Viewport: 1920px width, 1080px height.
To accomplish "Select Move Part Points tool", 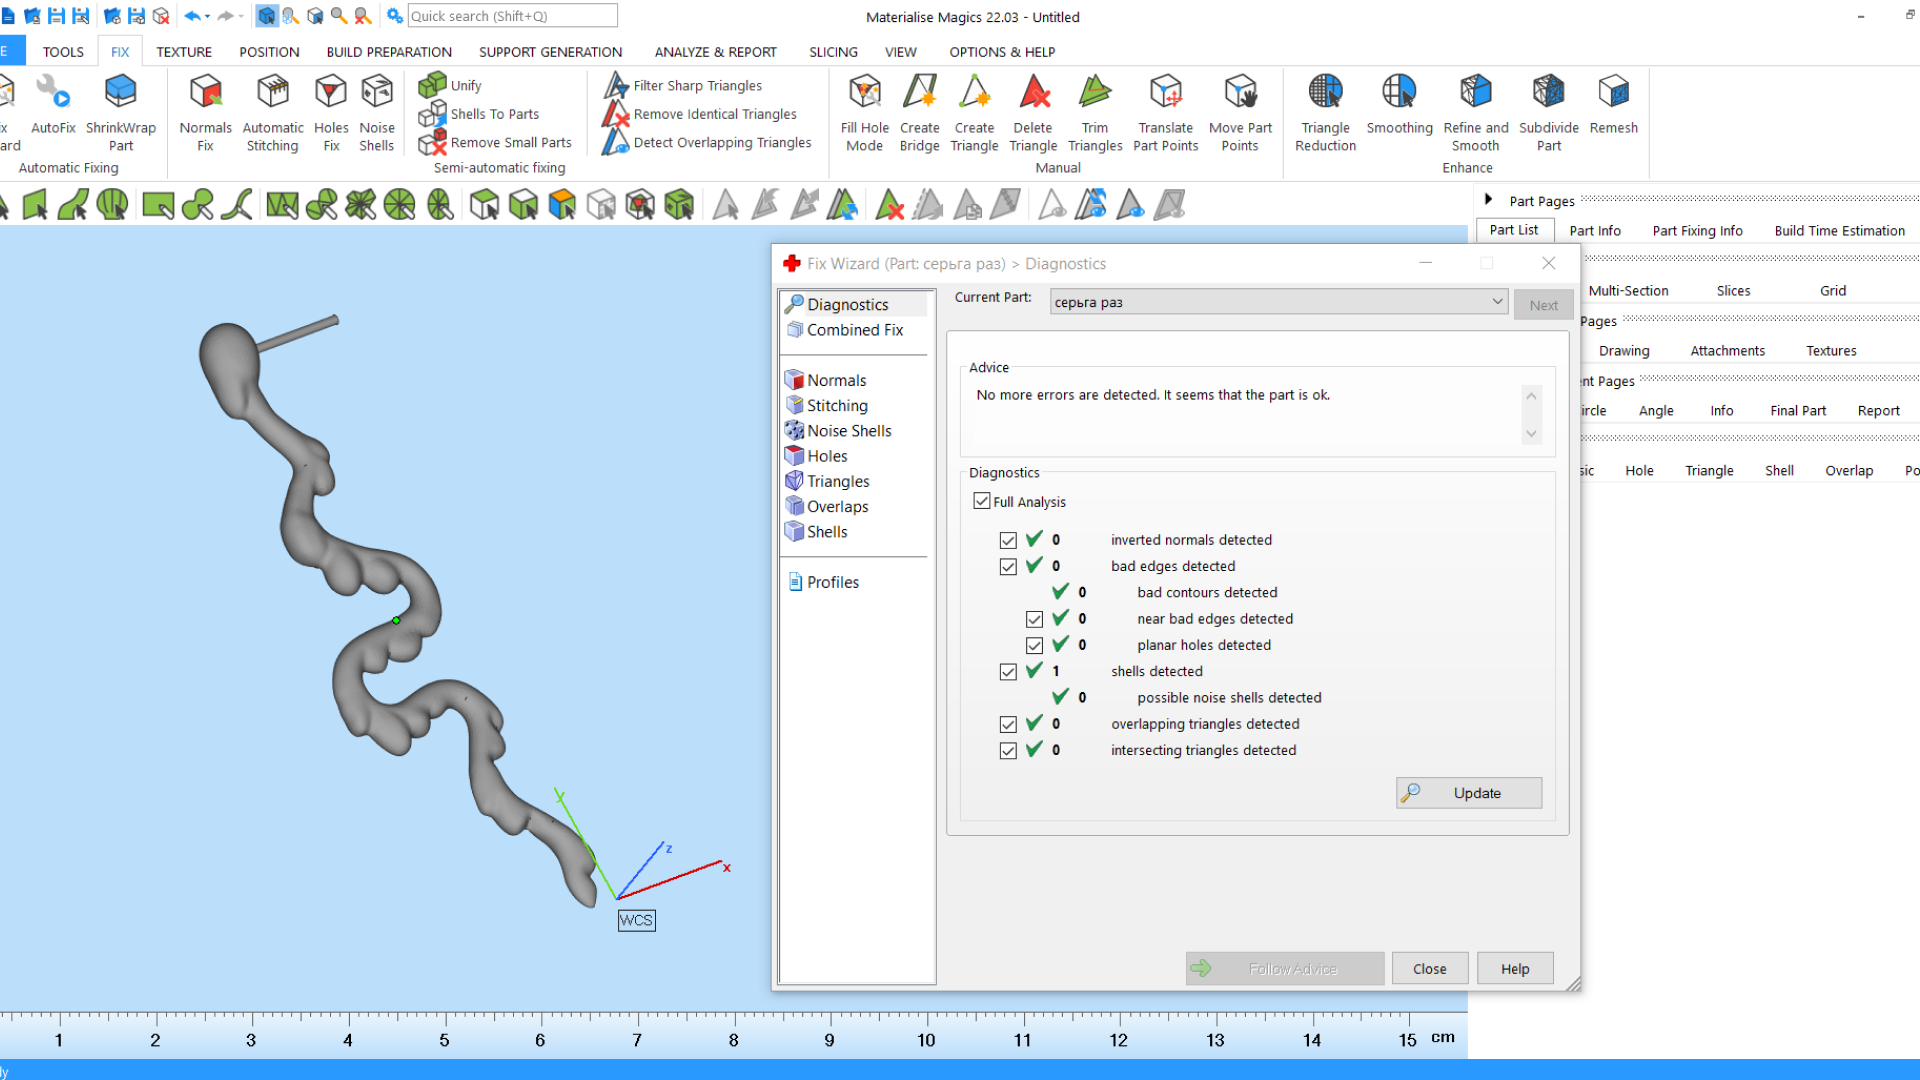I will pos(1240,112).
